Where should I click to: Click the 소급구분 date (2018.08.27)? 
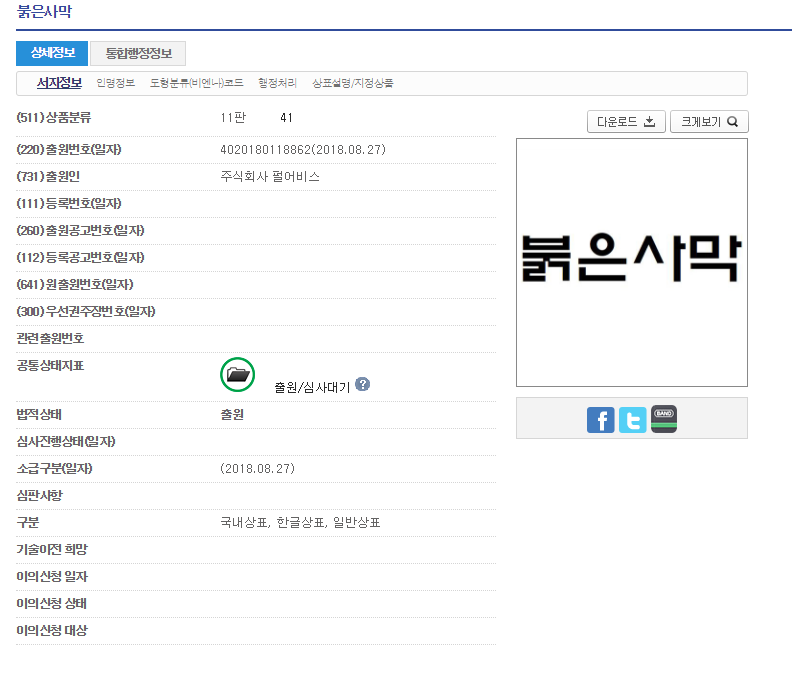pos(258,469)
